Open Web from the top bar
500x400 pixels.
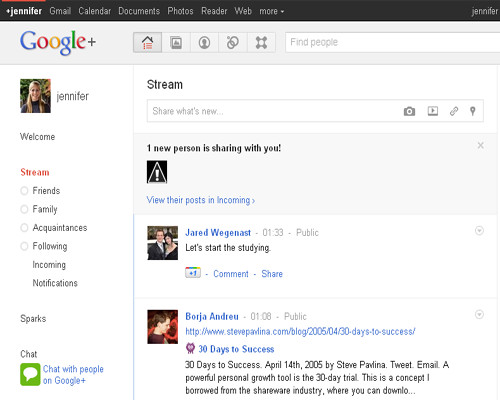(243, 11)
